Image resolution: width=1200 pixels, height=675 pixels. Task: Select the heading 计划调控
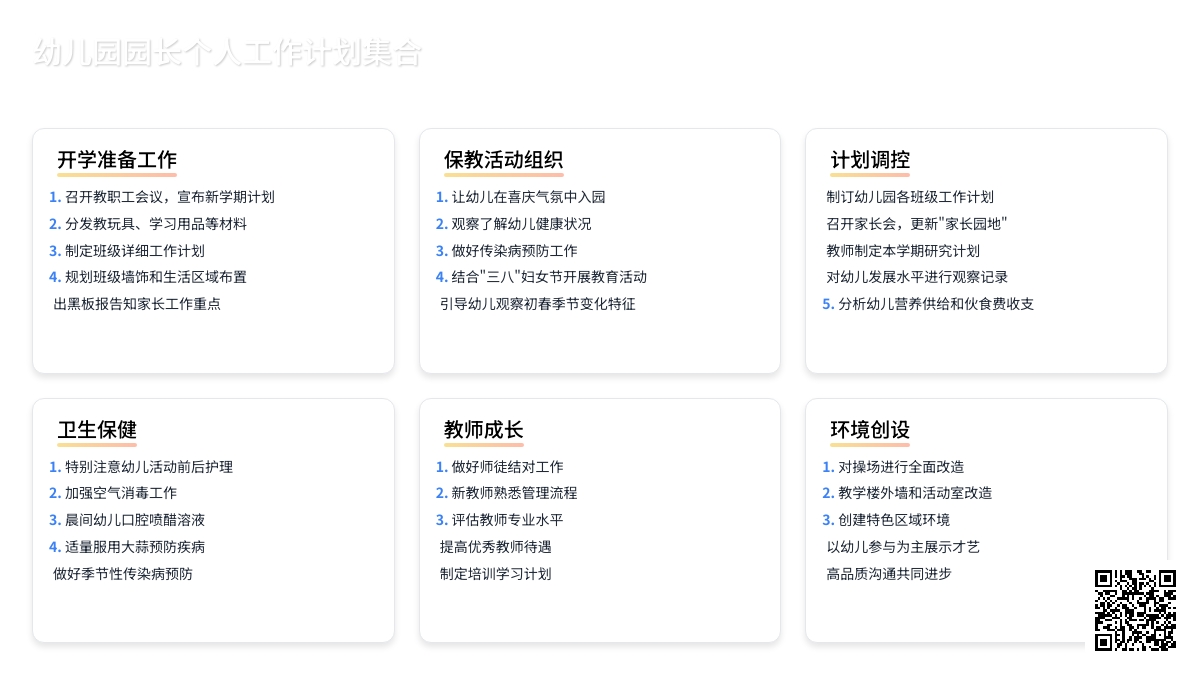pos(870,160)
